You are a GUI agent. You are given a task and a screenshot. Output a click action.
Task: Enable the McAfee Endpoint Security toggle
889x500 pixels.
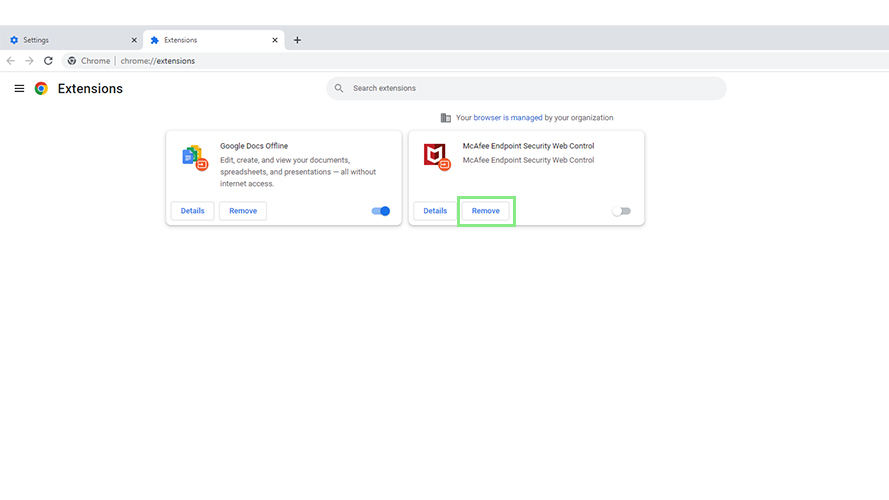click(621, 211)
